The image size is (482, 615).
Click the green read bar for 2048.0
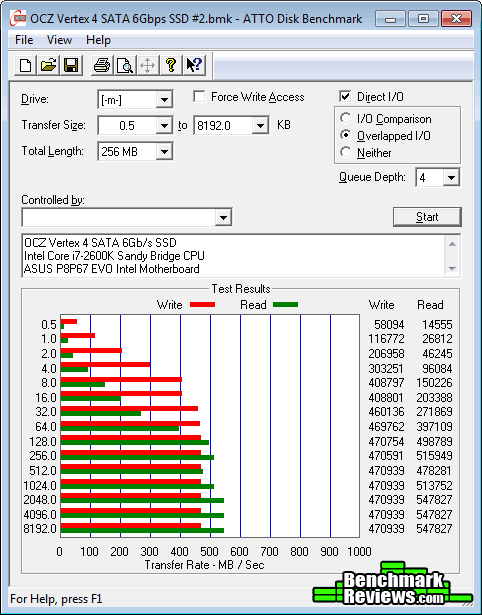tap(142, 500)
